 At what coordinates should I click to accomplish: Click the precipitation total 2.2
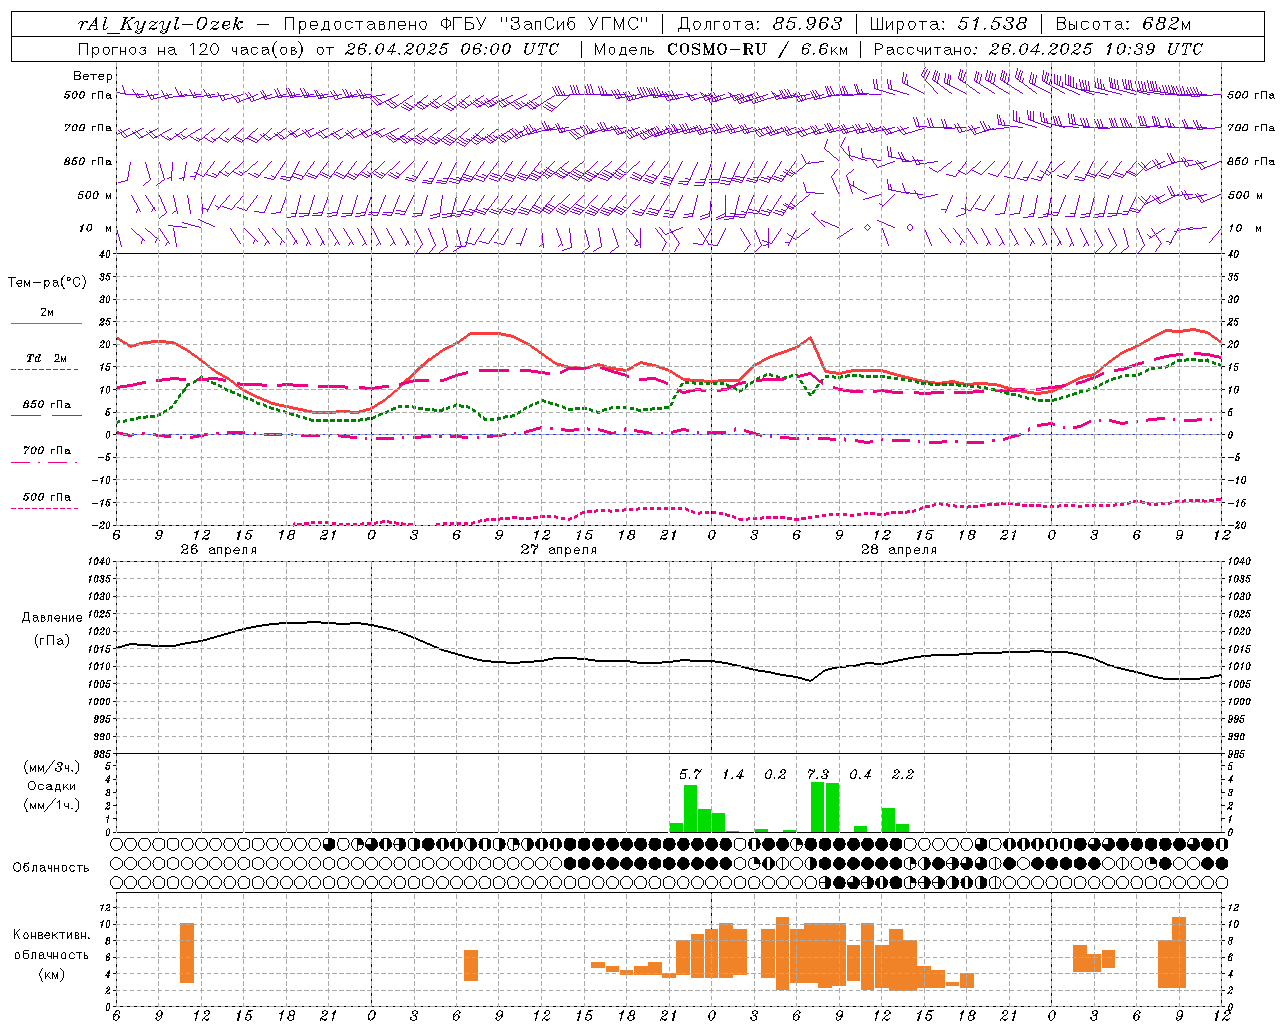[903, 774]
